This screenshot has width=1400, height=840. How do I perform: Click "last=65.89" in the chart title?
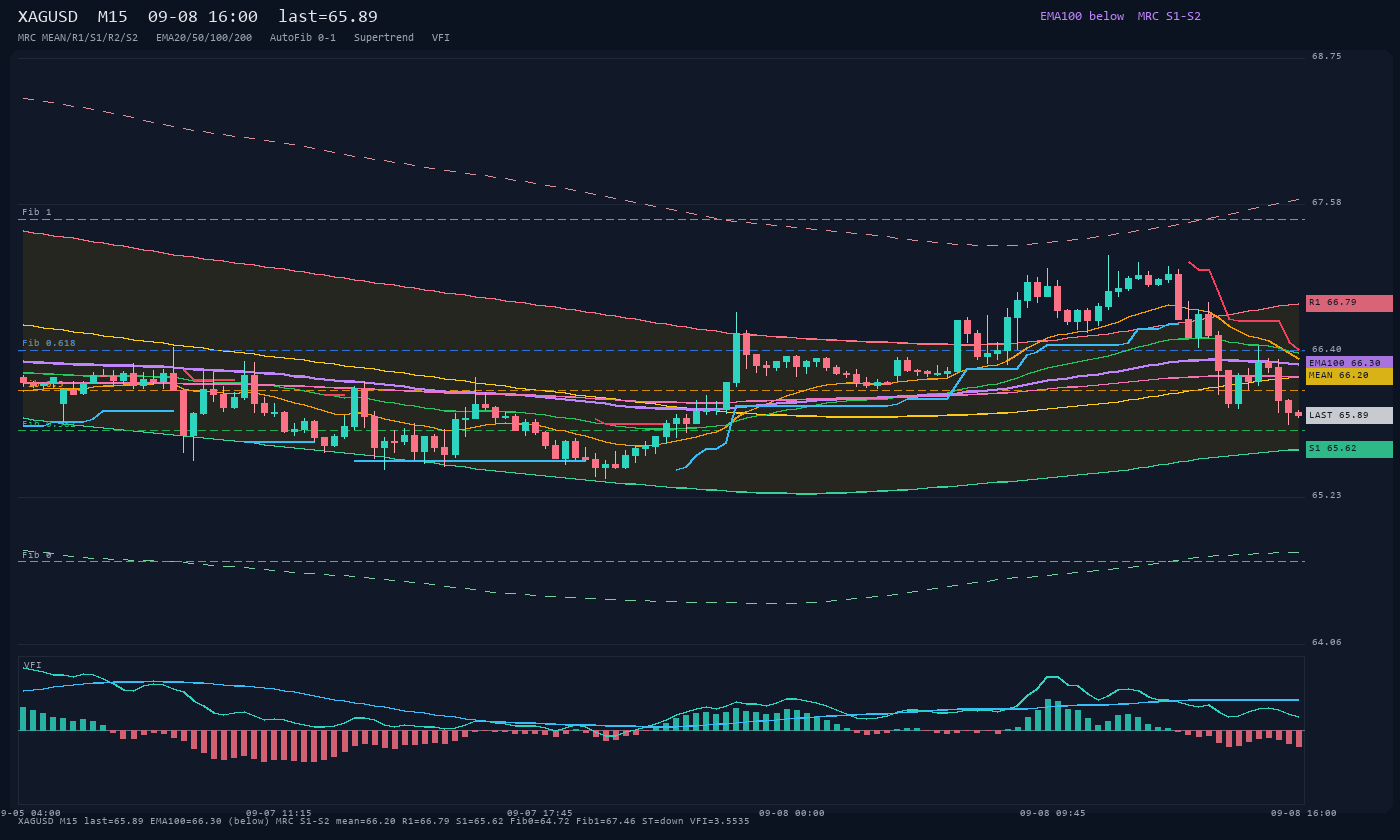[x=328, y=17]
